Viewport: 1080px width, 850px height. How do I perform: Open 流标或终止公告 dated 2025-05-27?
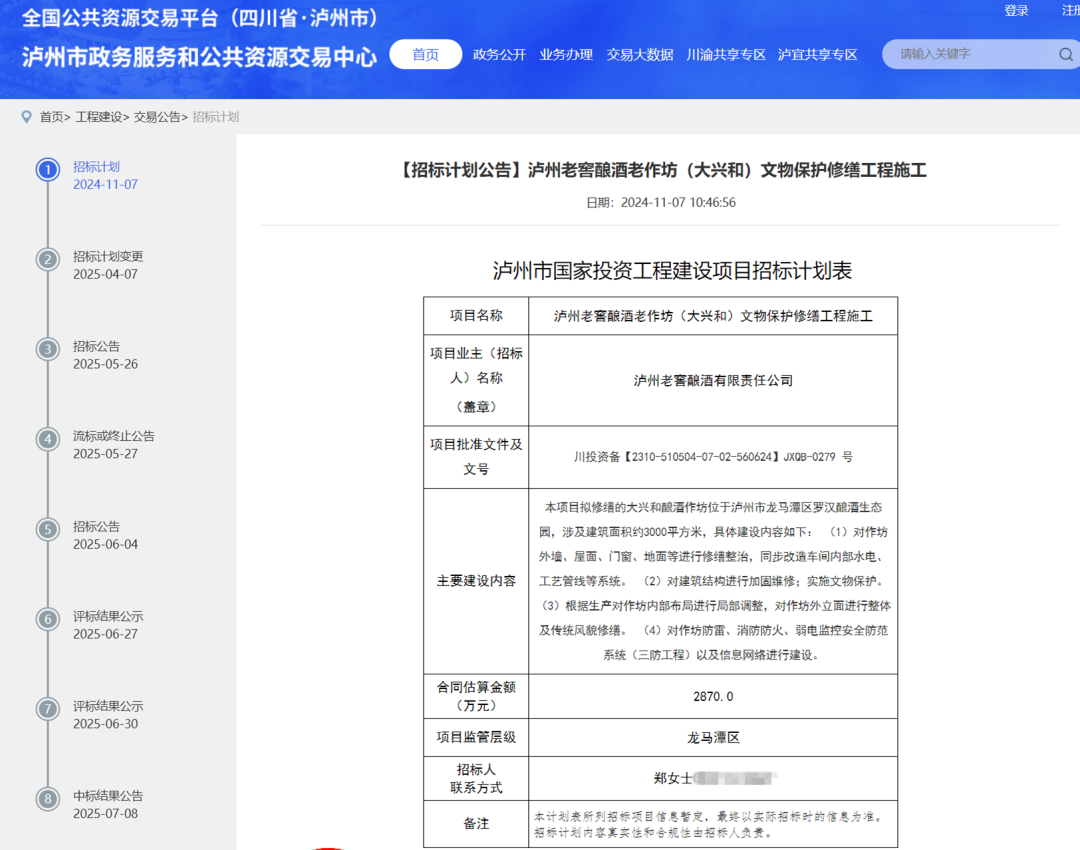point(114,436)
